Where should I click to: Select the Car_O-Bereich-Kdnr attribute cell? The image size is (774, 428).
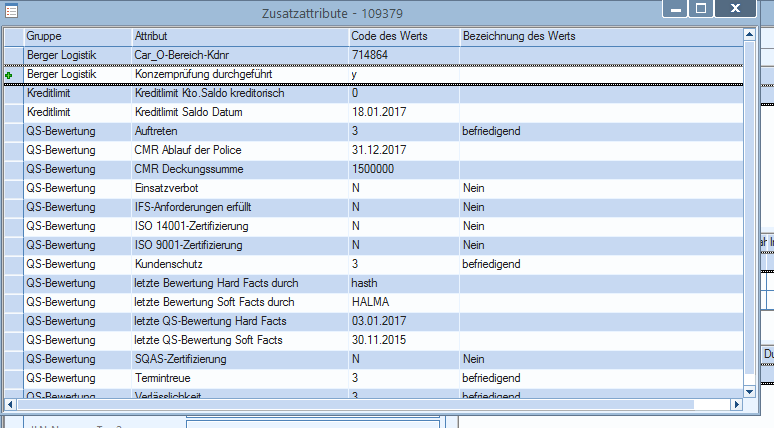point(240,55)
